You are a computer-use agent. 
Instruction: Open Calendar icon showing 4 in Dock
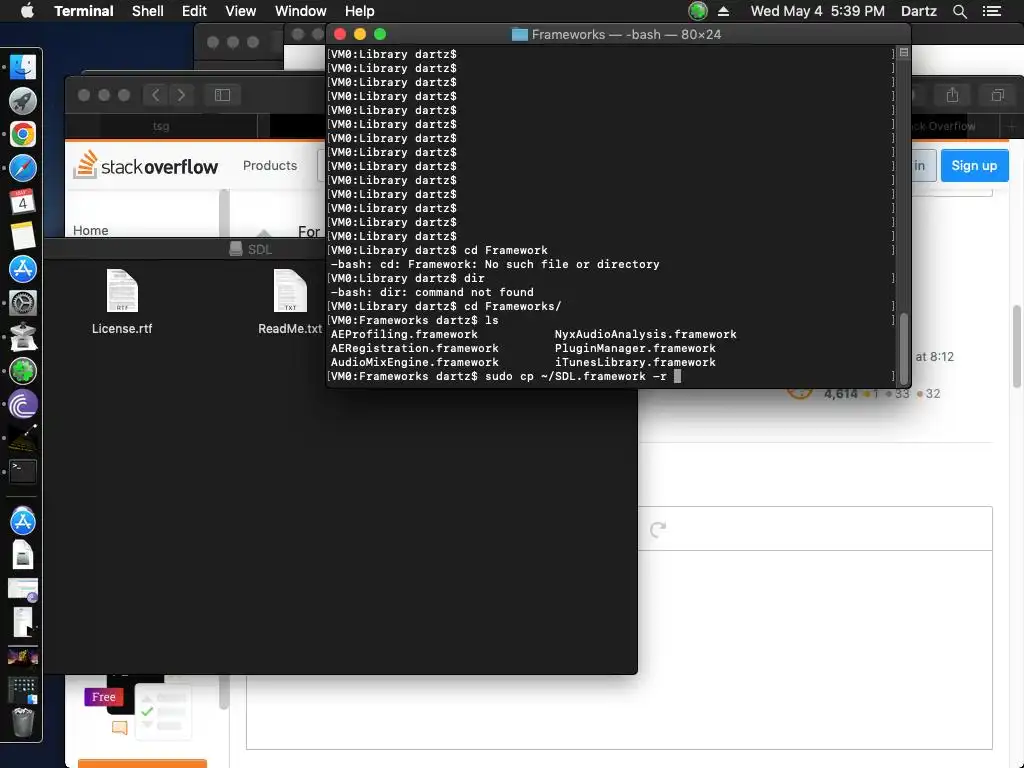(23, 202)
